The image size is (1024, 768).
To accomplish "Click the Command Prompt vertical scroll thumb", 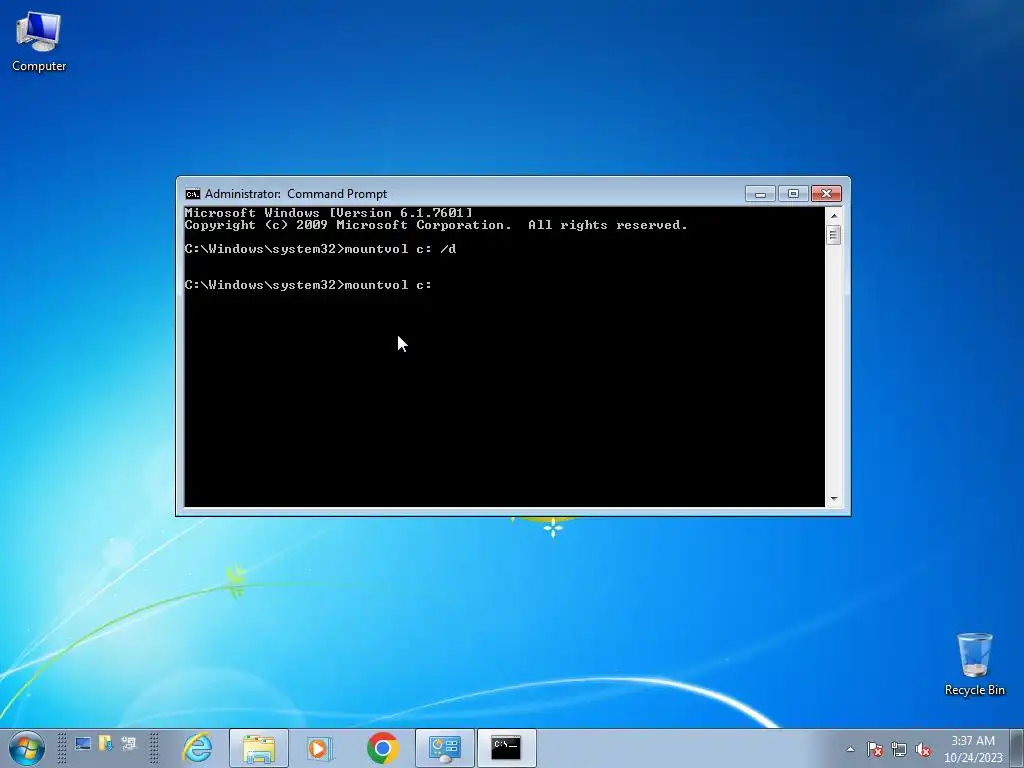I will [x=833, y=234].
